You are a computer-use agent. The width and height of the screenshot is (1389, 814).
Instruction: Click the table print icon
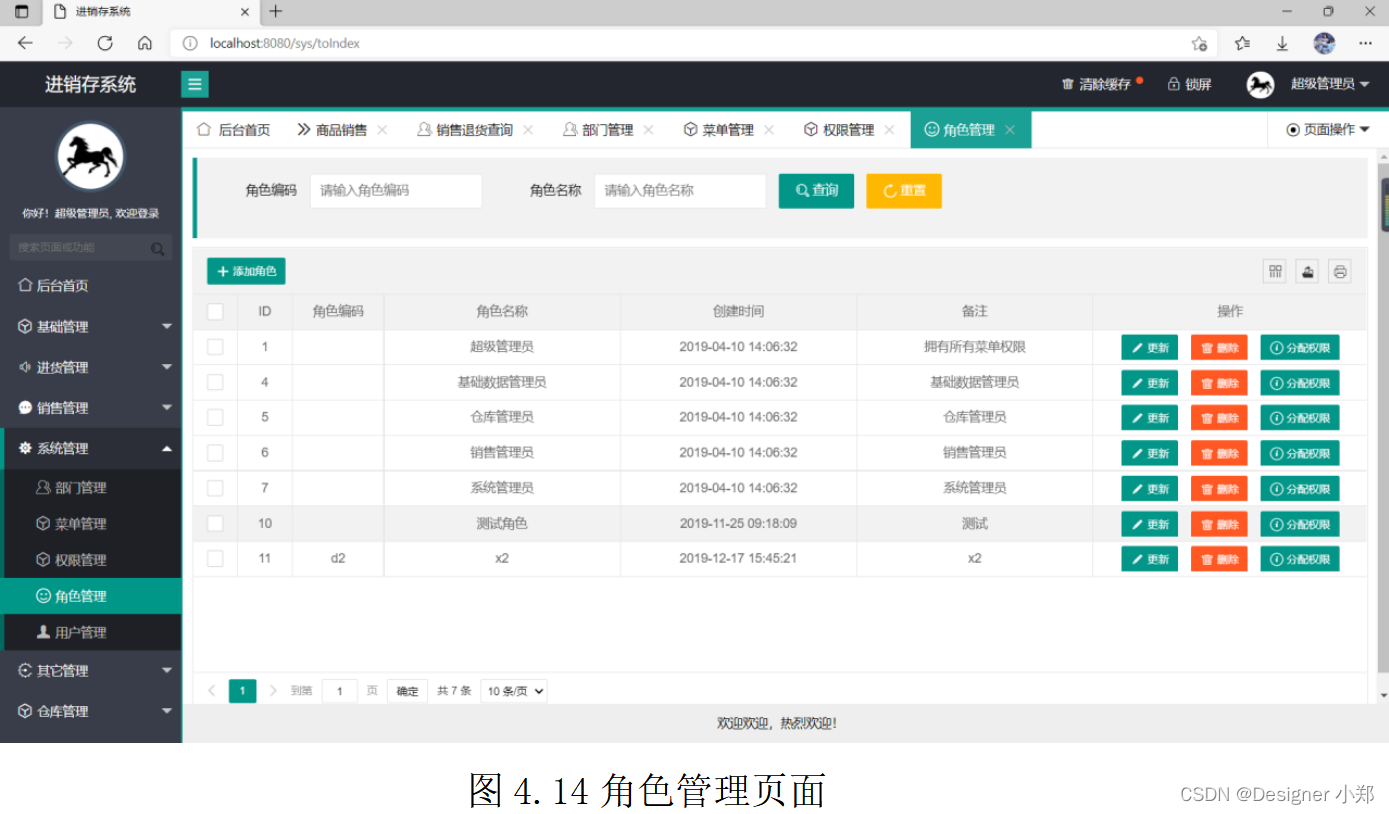click(1340, 271)
